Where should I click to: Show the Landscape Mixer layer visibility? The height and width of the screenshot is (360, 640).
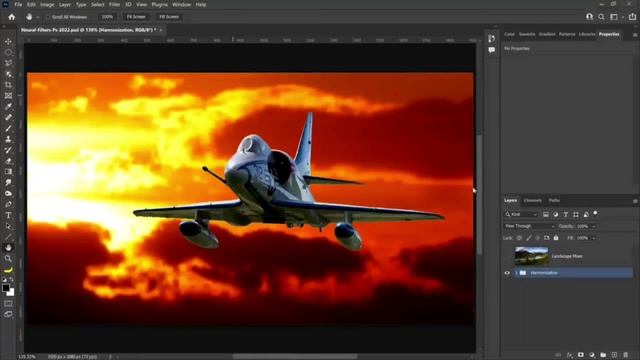click(507, 256)
